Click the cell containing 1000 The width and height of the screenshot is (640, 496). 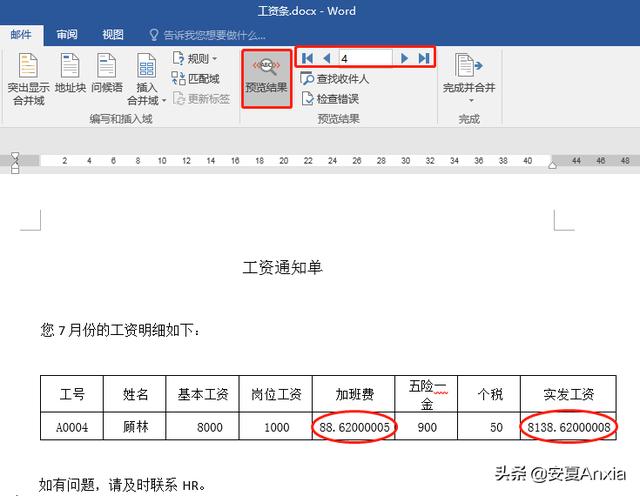click(276, 427)
